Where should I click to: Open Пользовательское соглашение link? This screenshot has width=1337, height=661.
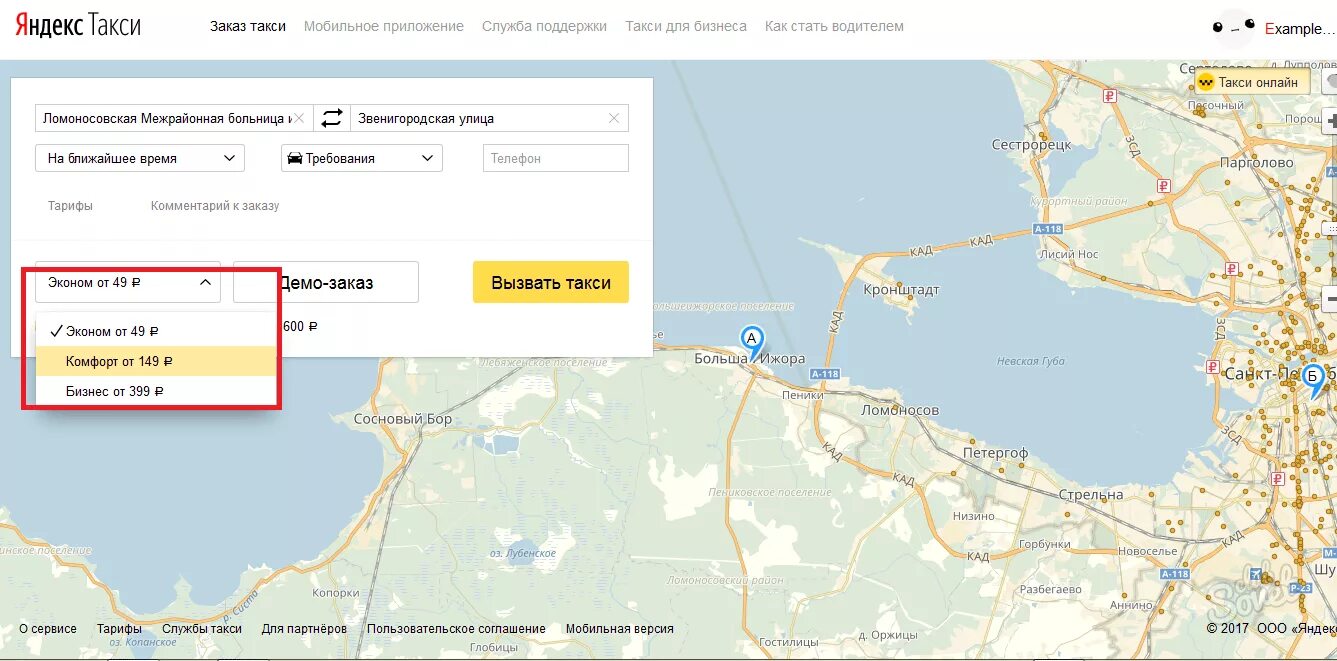(456, 629)
